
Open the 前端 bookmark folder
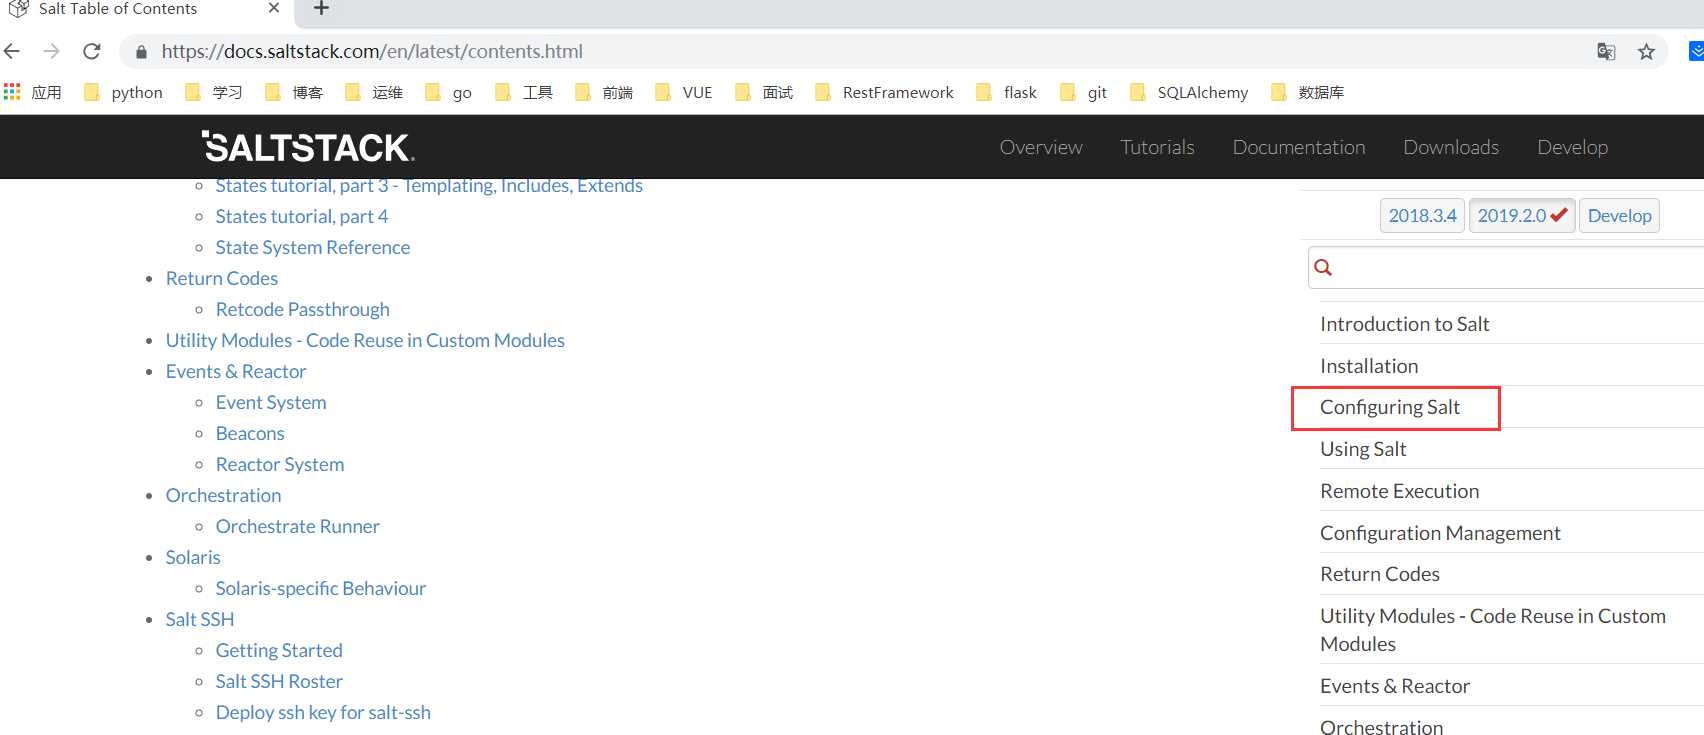604,92
